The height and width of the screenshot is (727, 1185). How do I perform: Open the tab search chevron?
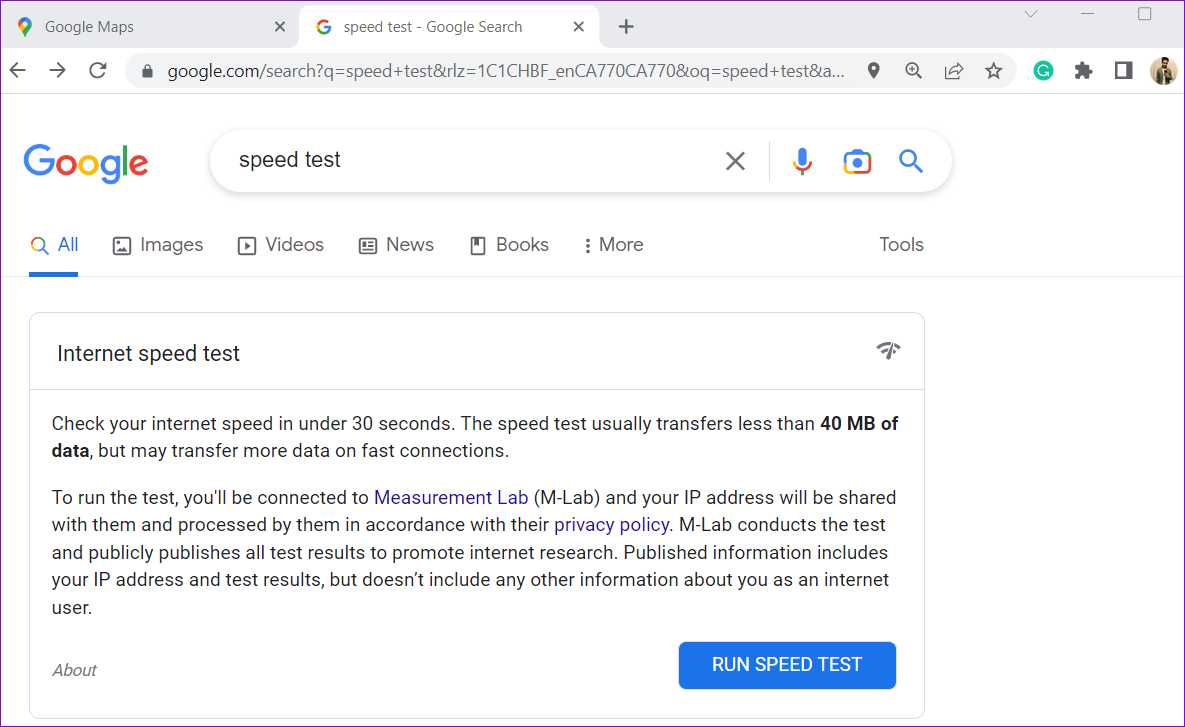tap(1031, 14)
